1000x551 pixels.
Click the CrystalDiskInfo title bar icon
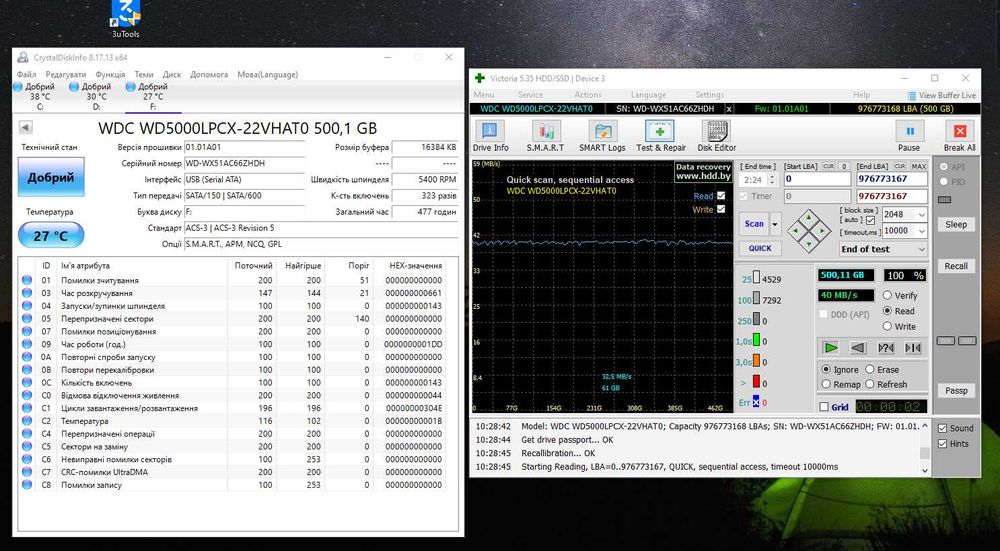coord(23,57)
